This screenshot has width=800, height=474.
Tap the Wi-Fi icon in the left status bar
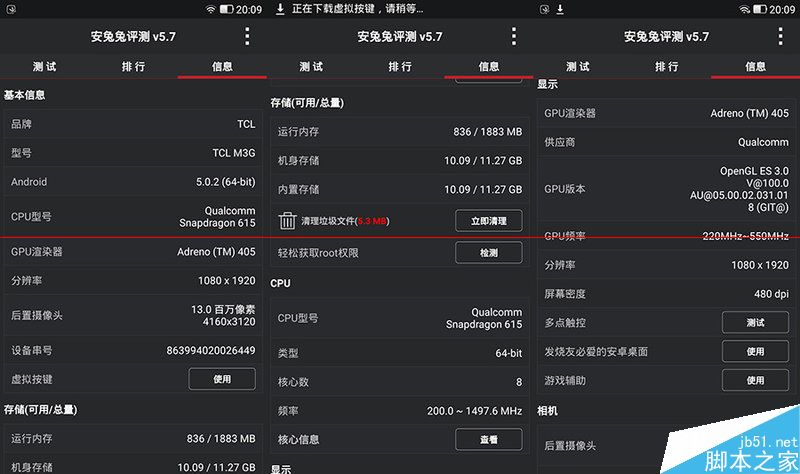tap(211, 9)
